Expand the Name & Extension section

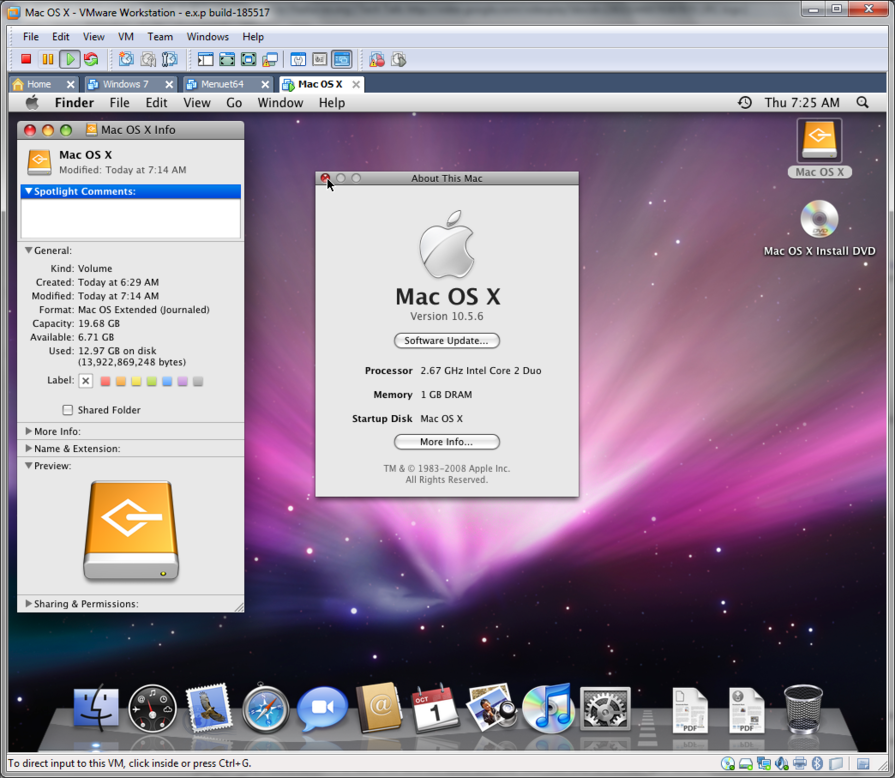pos(29,449)
